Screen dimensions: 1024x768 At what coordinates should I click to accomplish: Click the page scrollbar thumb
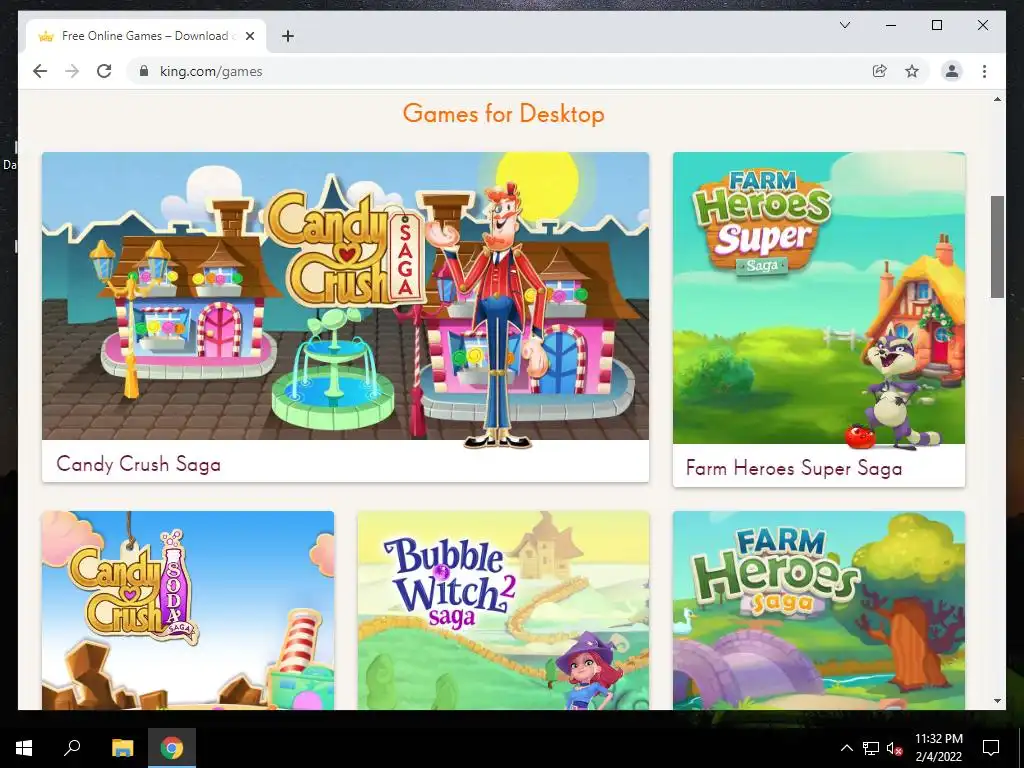[997, 247]
